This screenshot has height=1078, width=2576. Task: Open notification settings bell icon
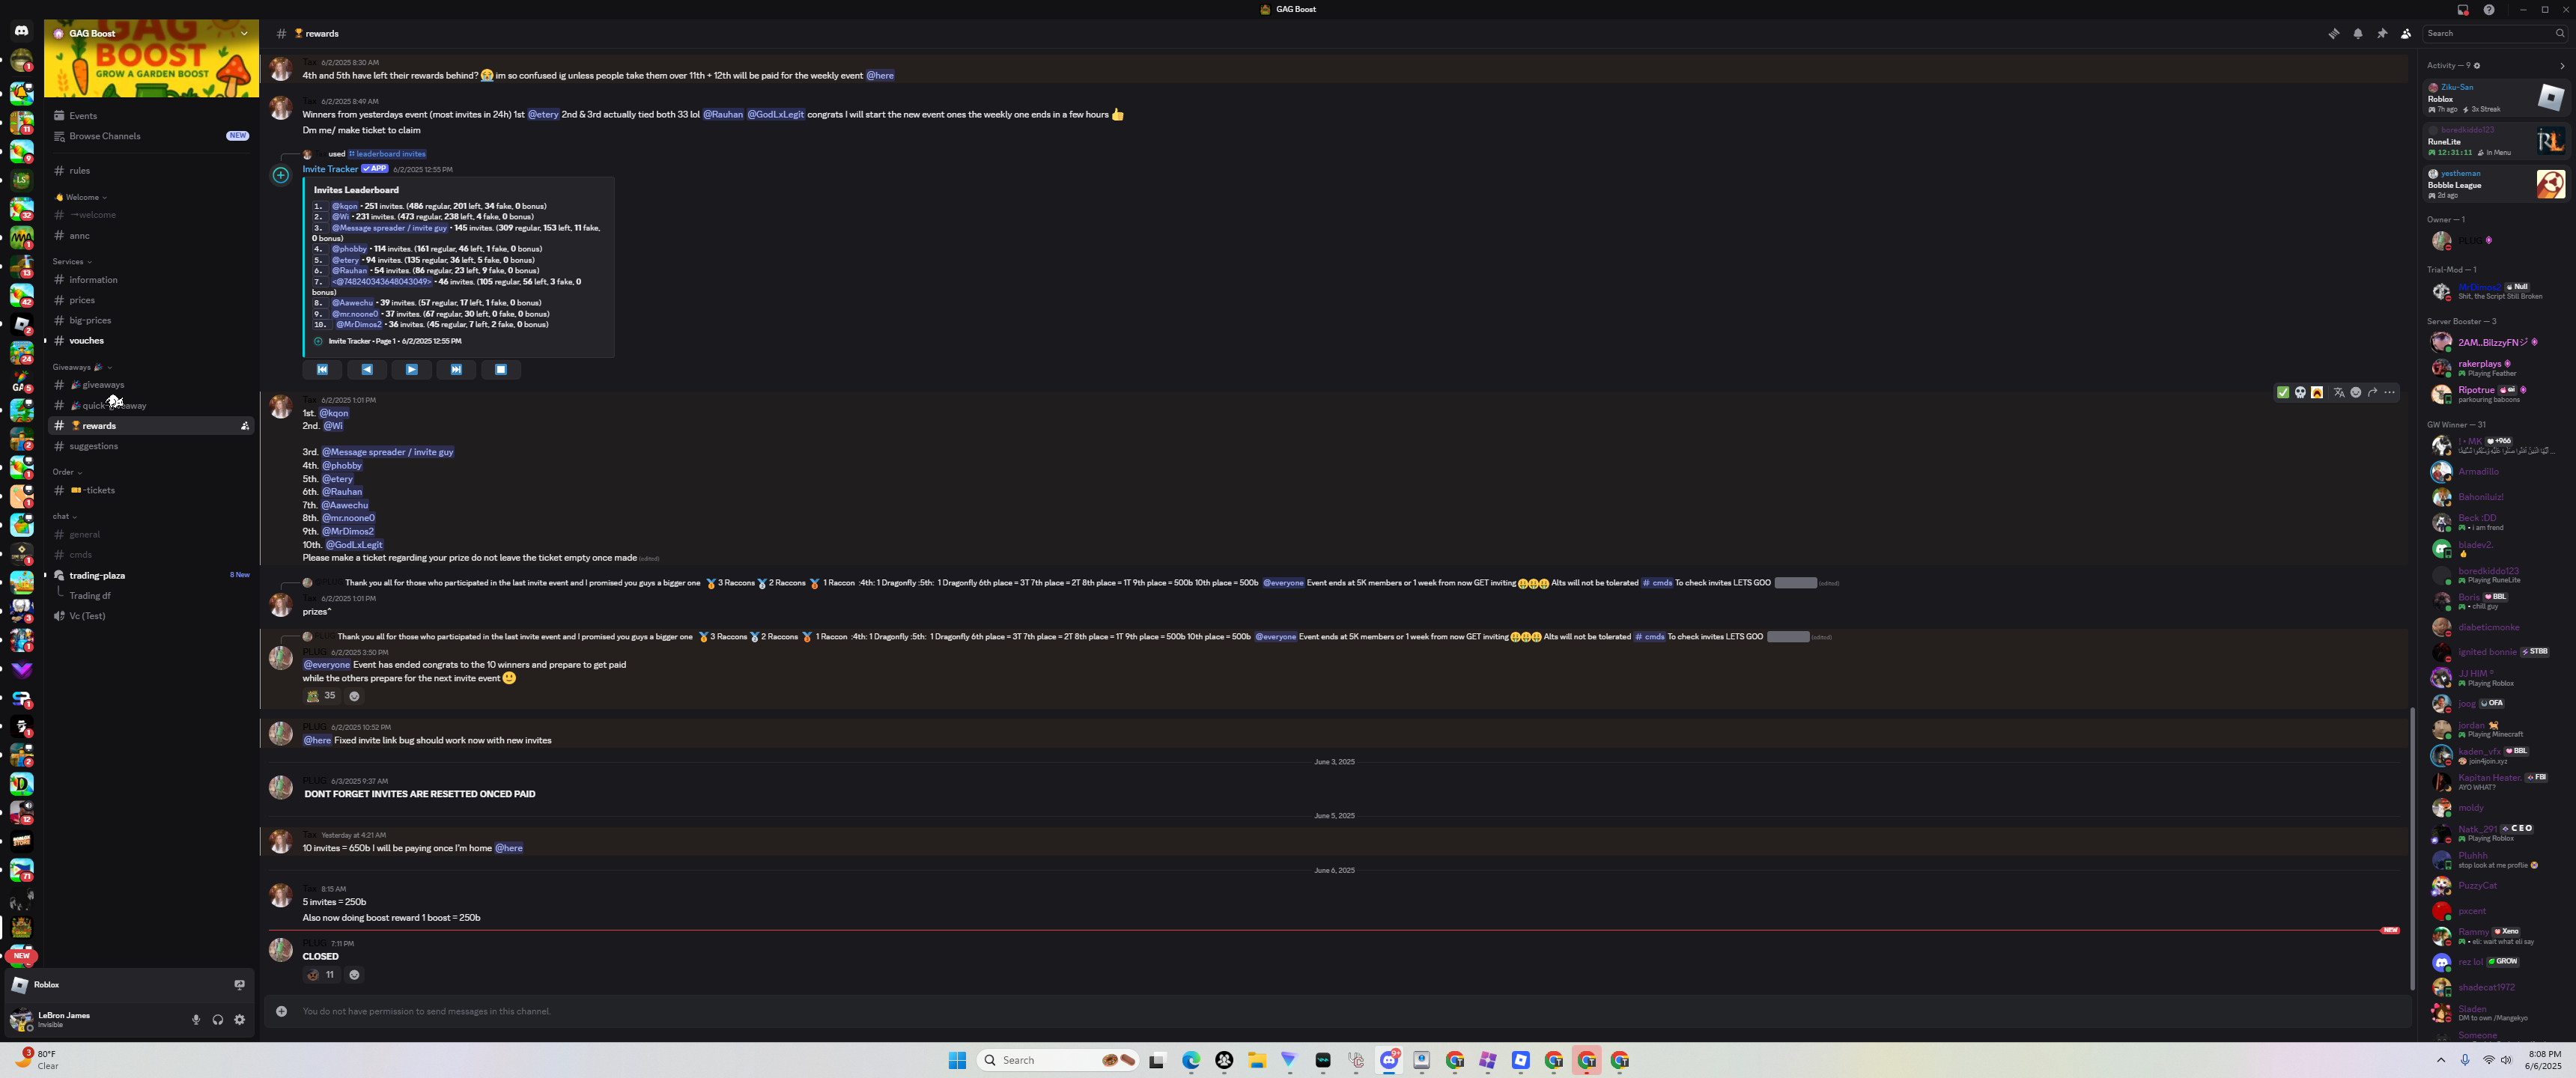pyautogui.click(x=2358, y=34)
